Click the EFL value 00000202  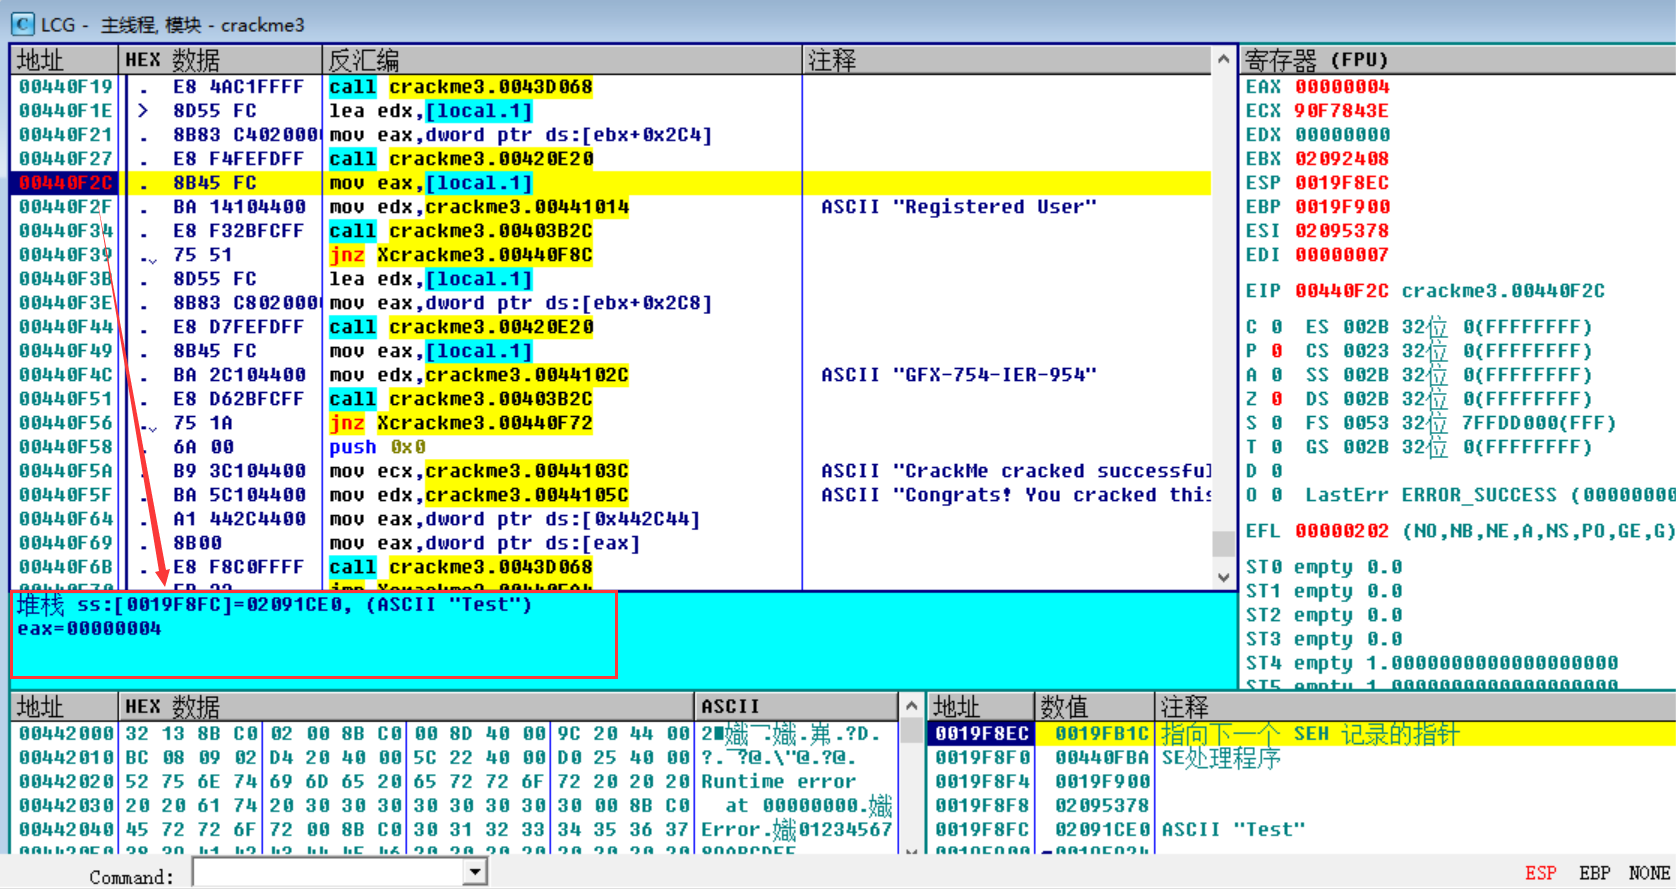click(x=1342, y=531)
